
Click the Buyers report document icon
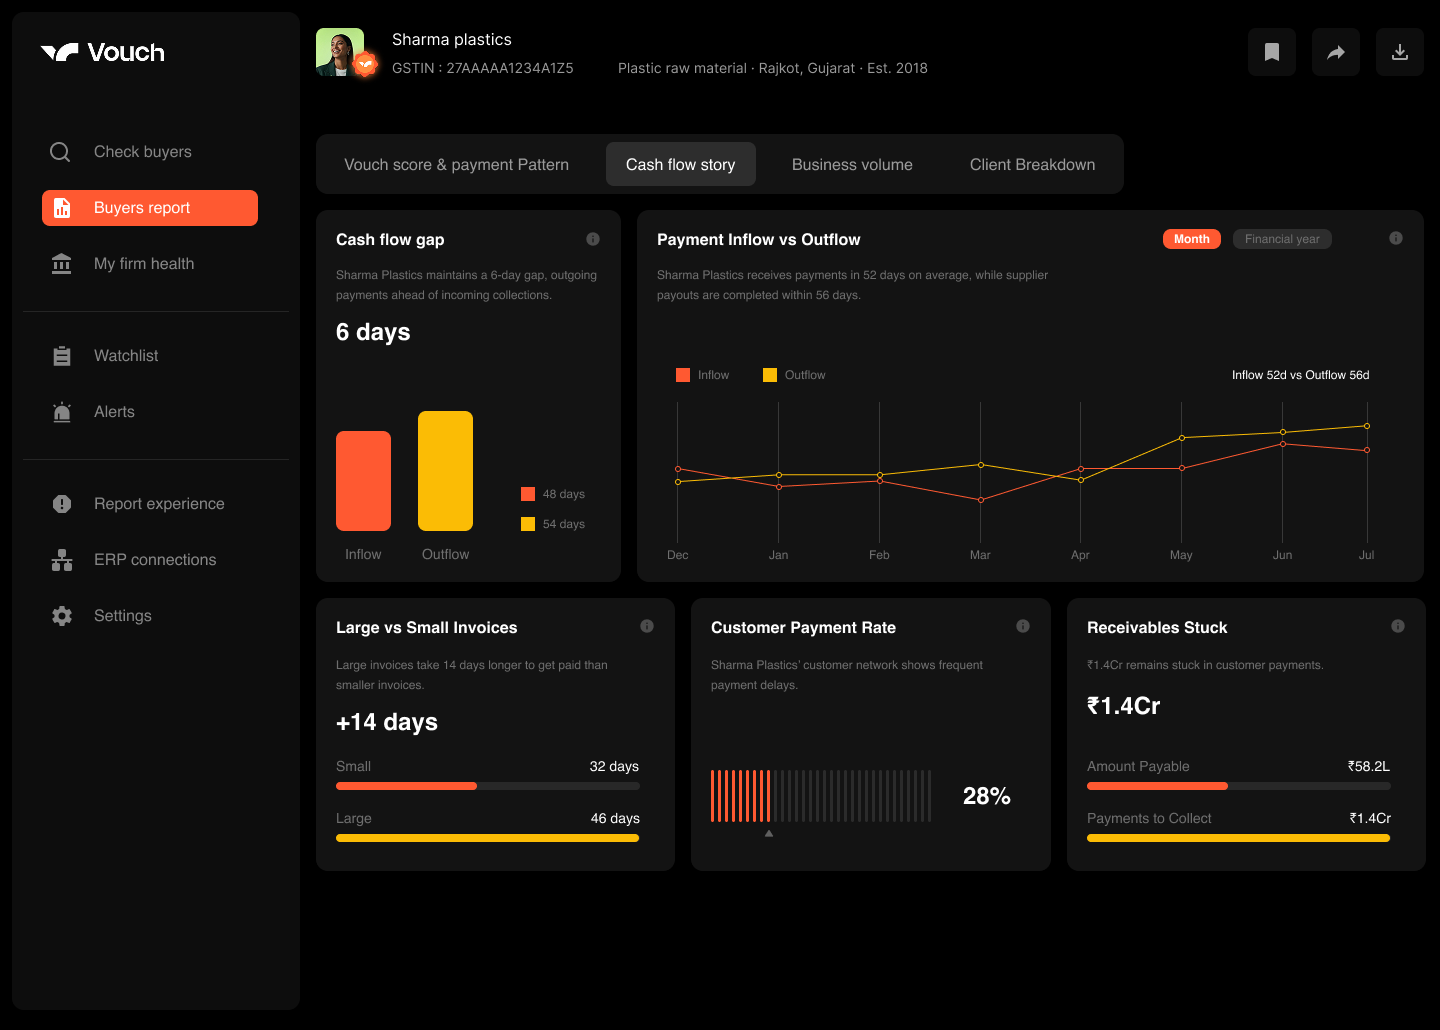click(x=62, y=208)
